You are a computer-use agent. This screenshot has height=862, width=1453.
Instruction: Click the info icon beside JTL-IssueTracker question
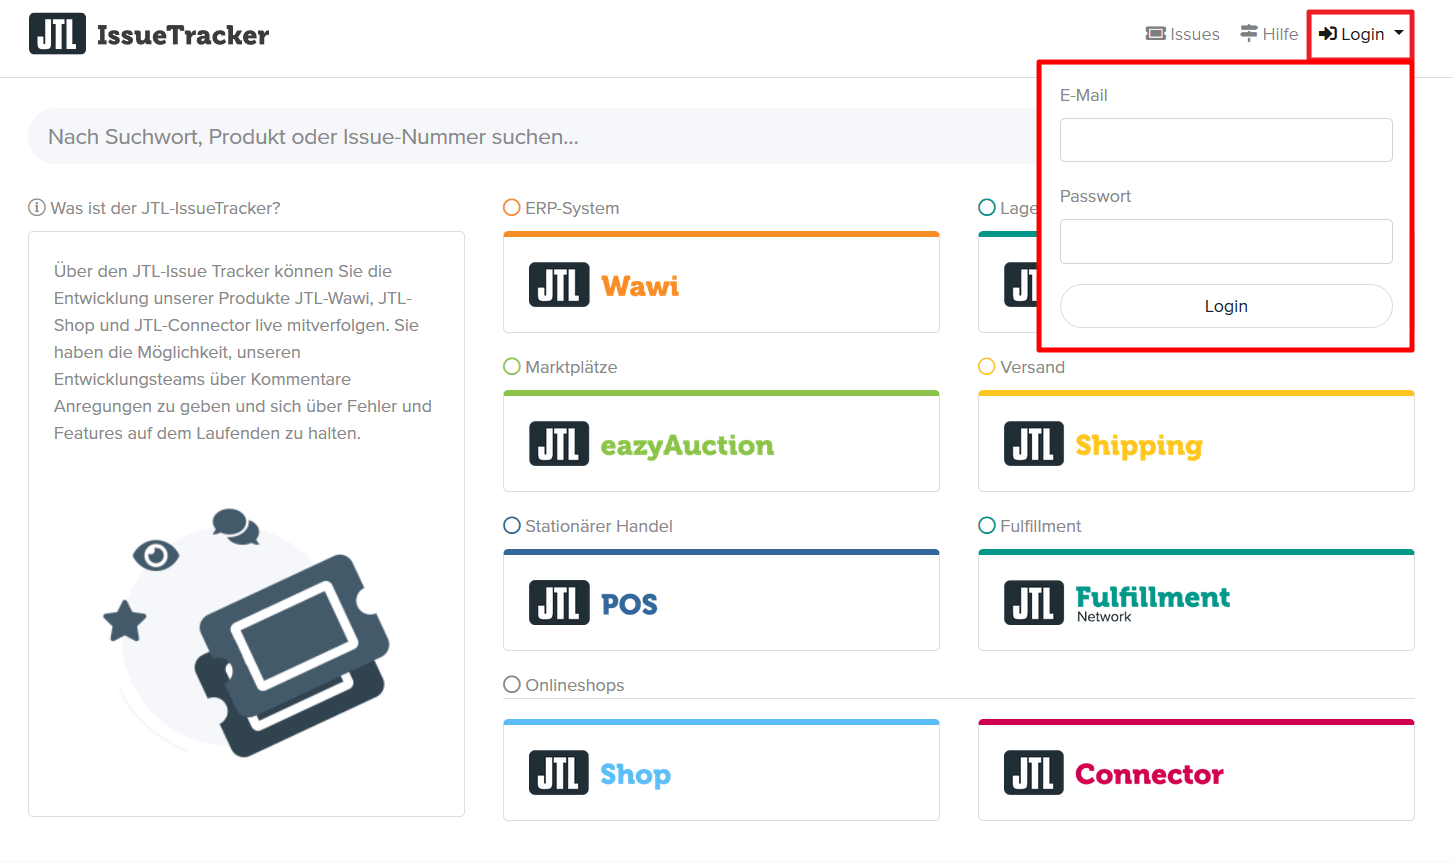(x=37, y=208)
